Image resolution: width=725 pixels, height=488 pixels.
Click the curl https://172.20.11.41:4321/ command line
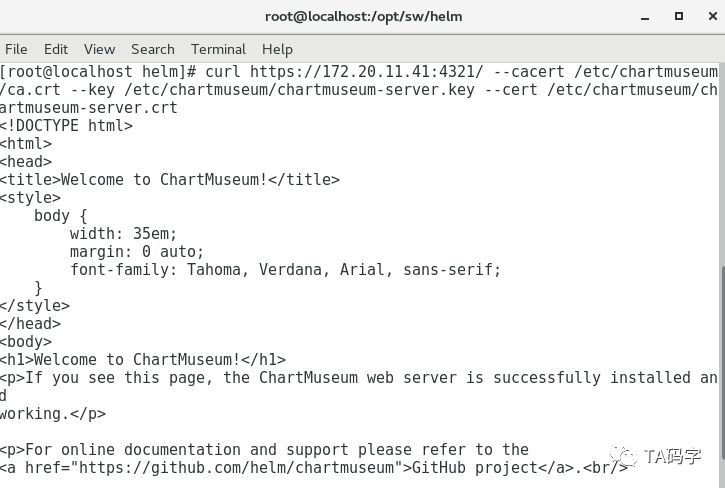coord(359,72)
